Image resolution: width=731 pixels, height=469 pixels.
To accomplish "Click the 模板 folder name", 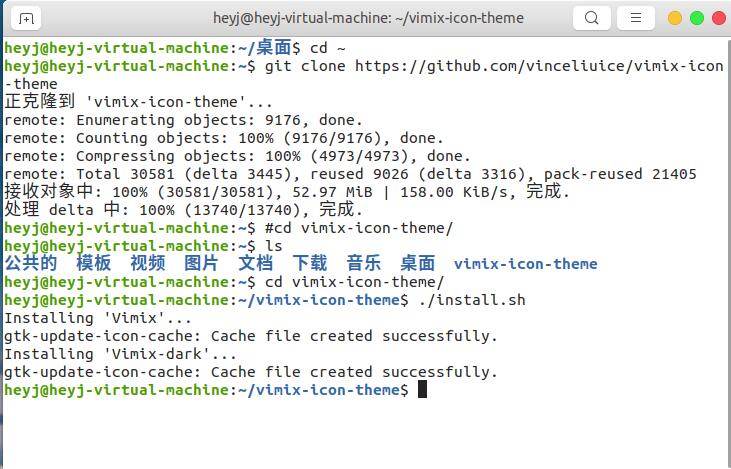I will pos(94,263).
